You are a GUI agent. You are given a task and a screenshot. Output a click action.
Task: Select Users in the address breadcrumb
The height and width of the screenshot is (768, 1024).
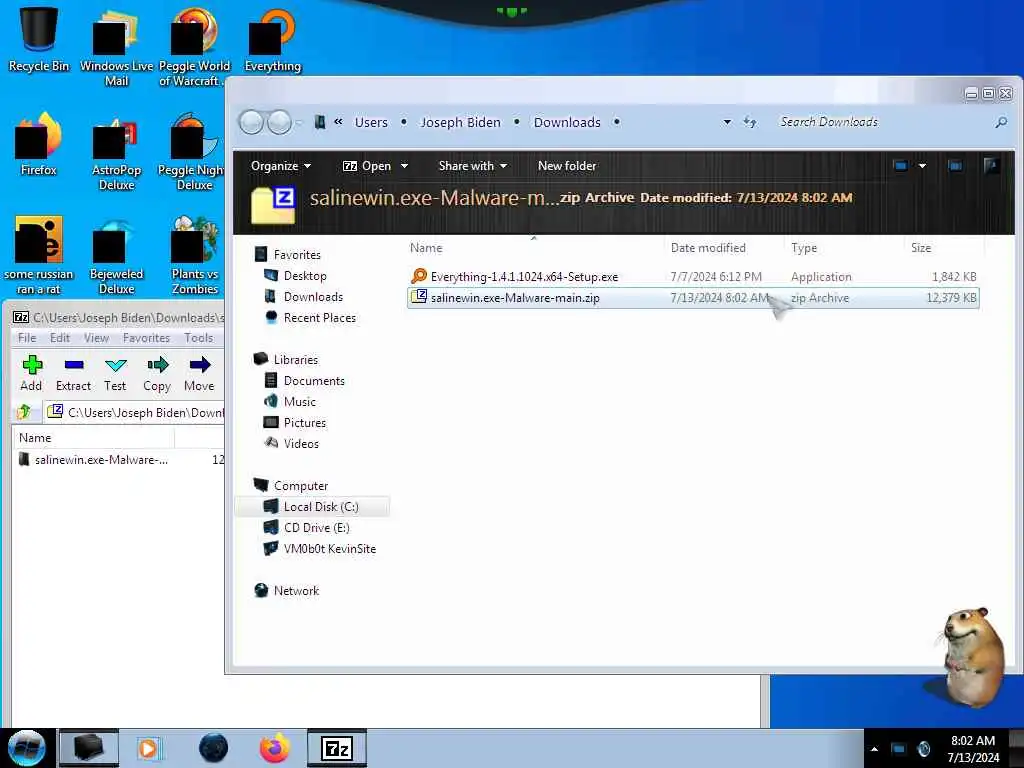coord(371,122)
